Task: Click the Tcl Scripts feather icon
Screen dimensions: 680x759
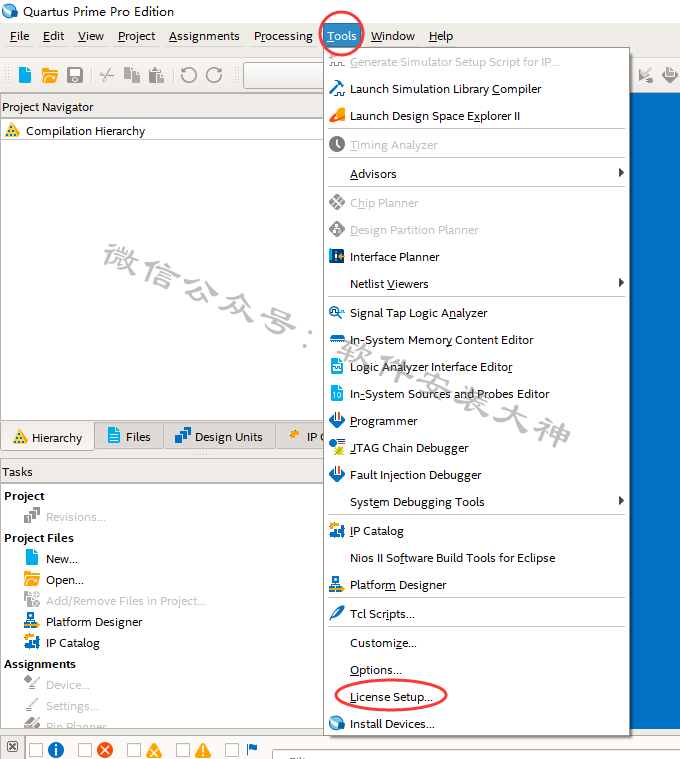Action: [x=337, y=613]
